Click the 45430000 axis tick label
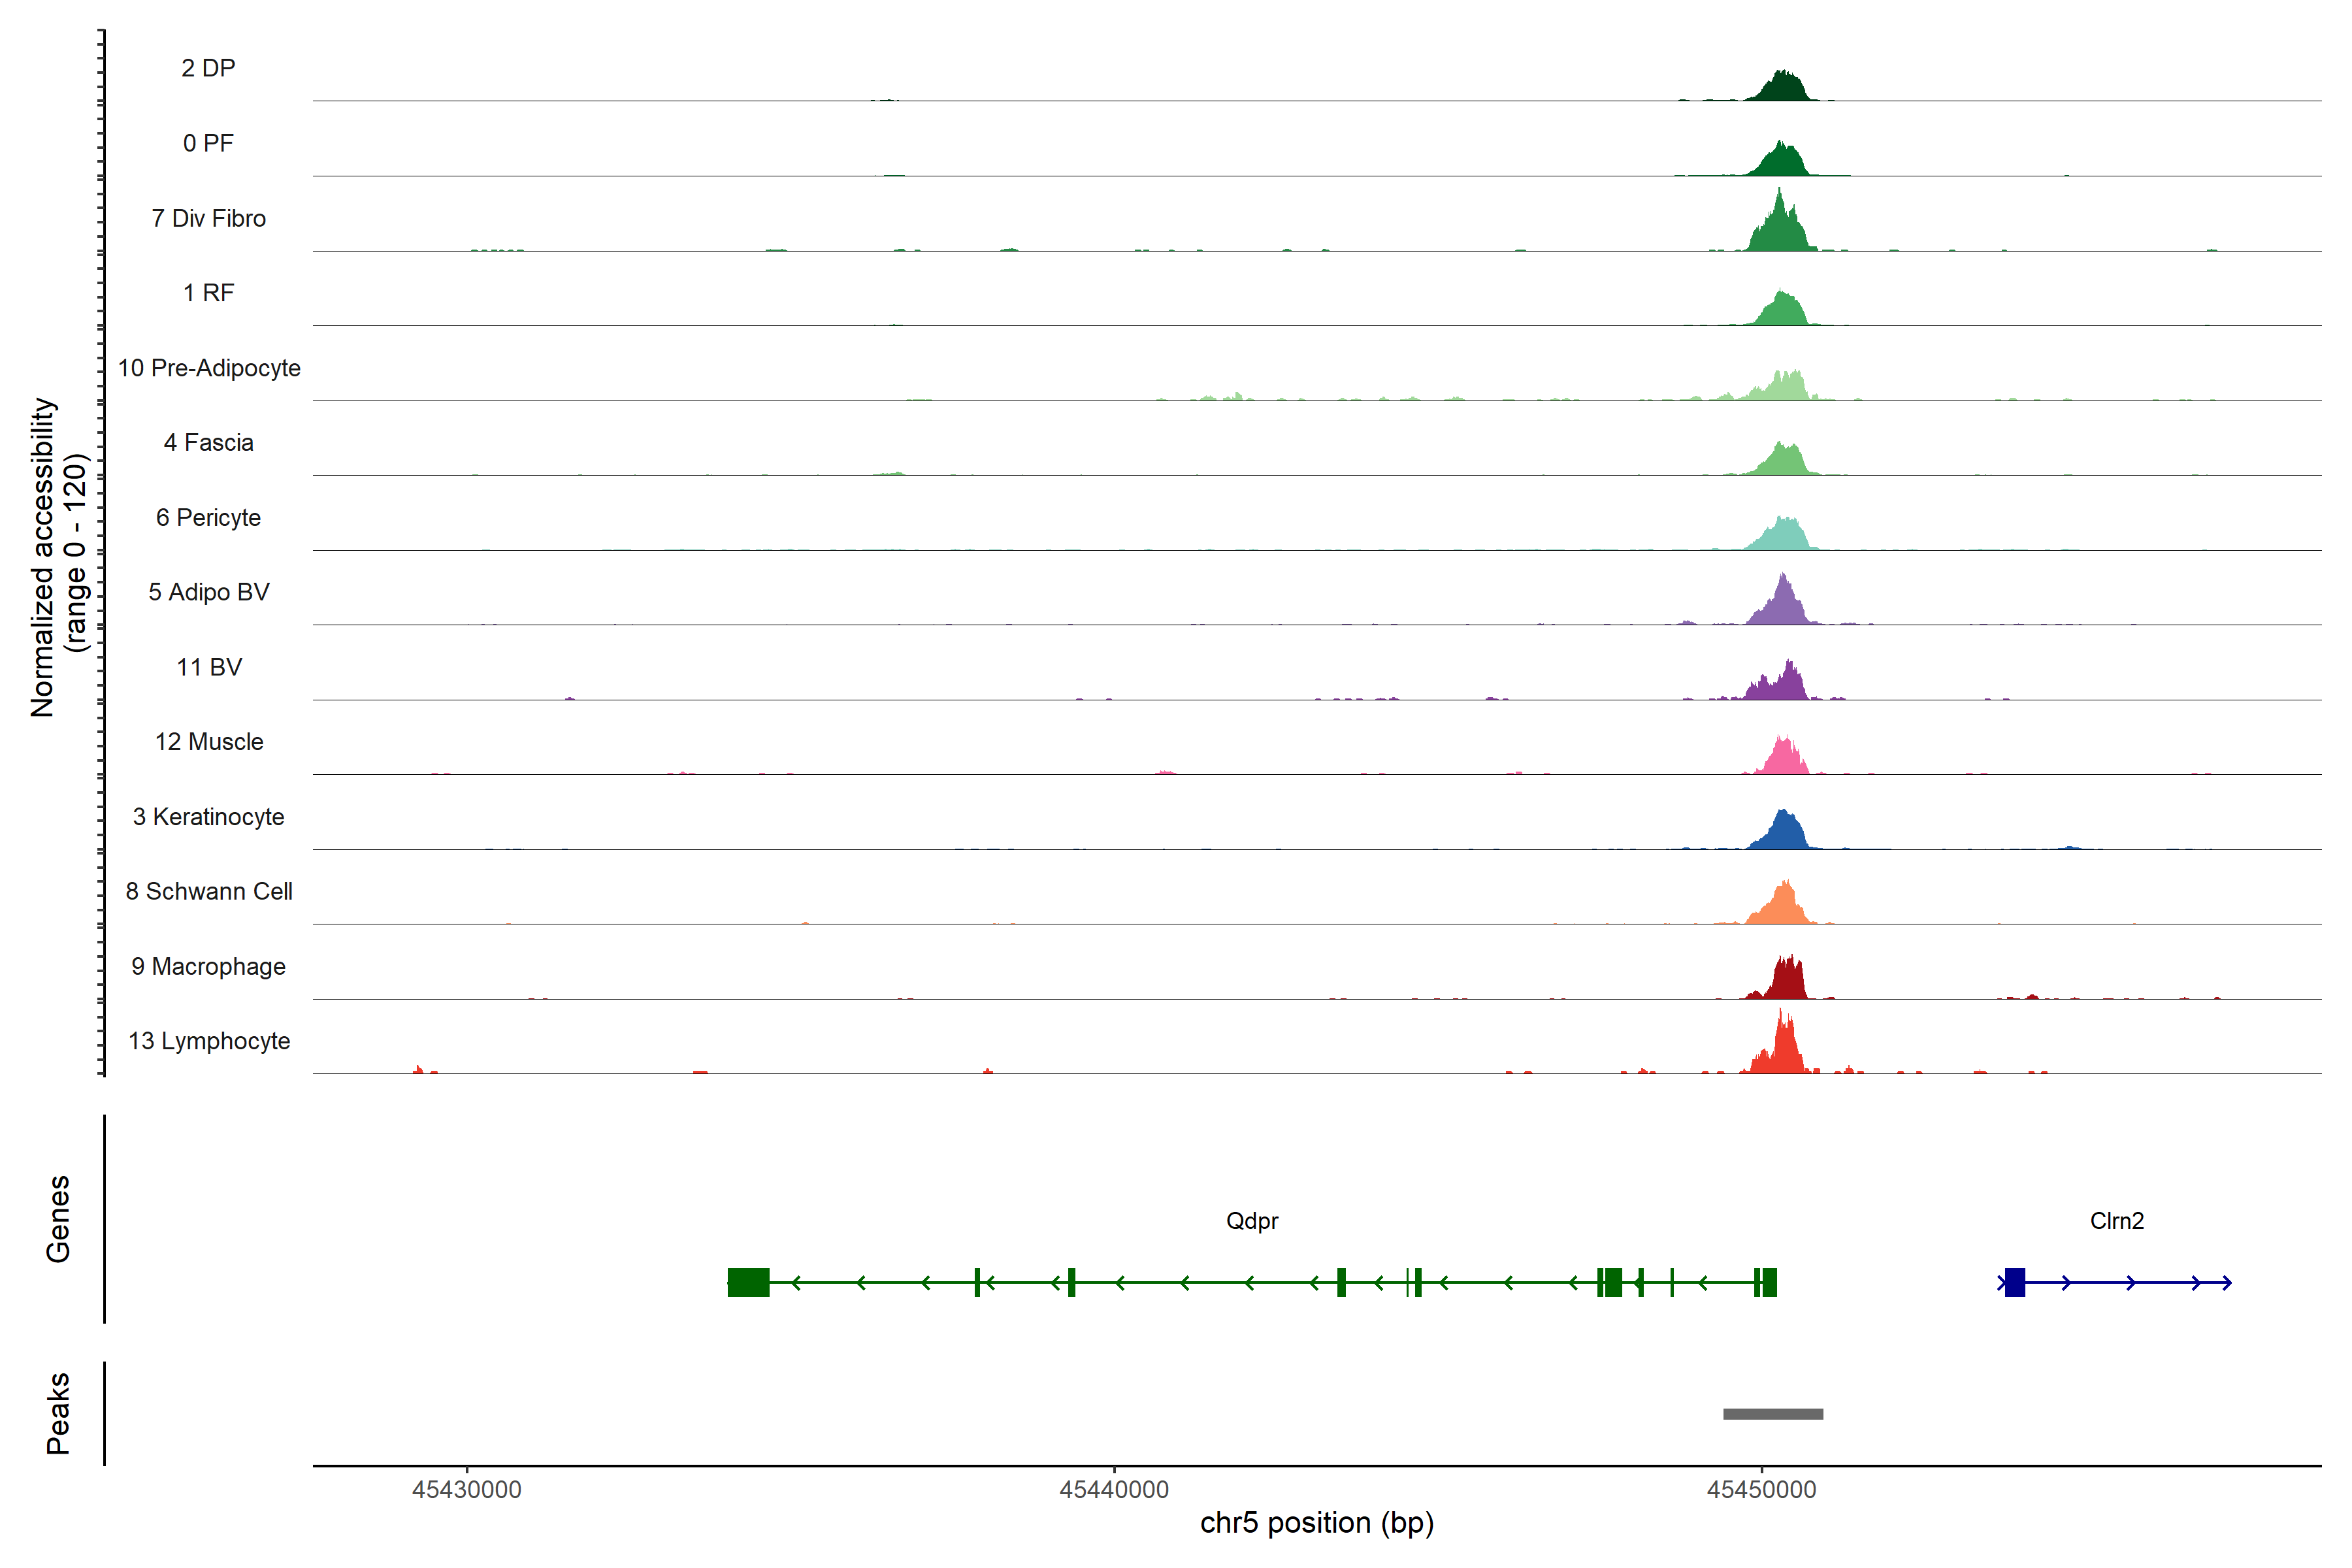The image size is (2352, 1568). point(467,1490)
